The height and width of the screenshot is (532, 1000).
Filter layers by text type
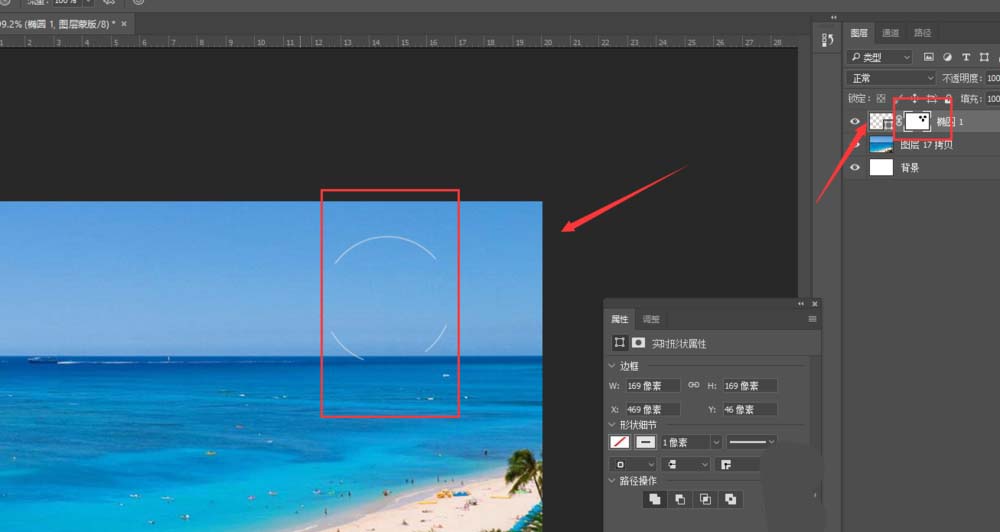click(966, 57)
